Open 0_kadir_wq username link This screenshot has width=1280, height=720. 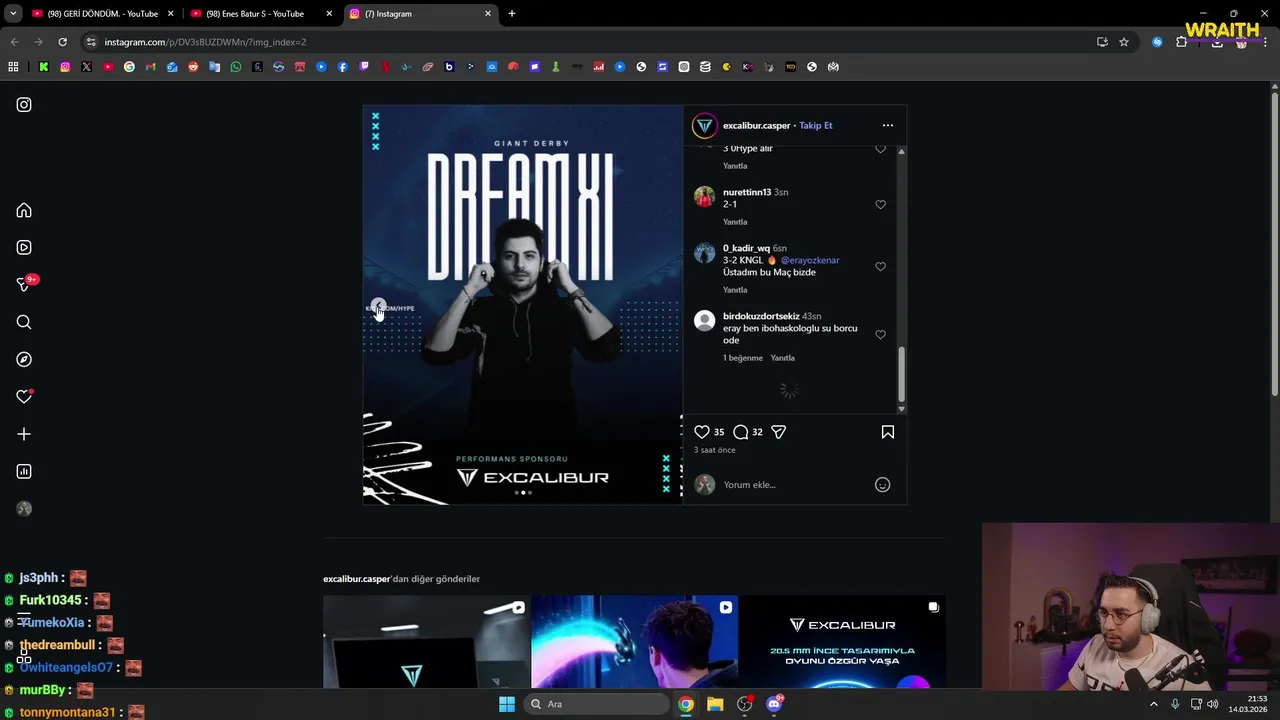746,248
